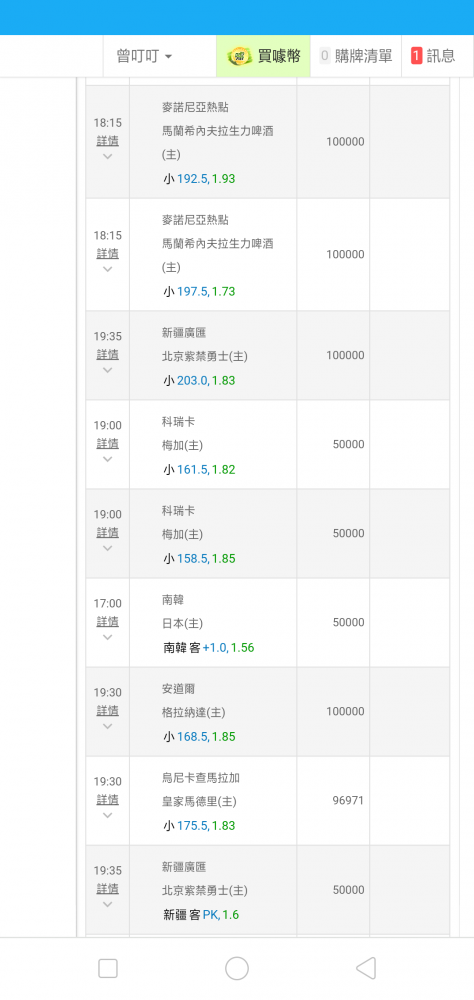Expand chevron under 19:35 新疆 客 PK row
The height and width of the screenshot is (1000, 474).
coord(107,904)
